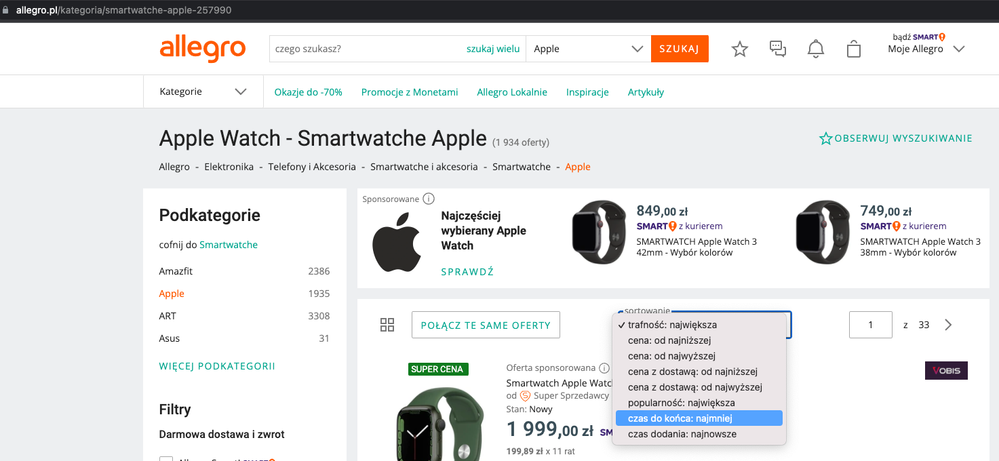Click the allegro logo
Viewport: 999px width, 461px height.
[202, 48]
